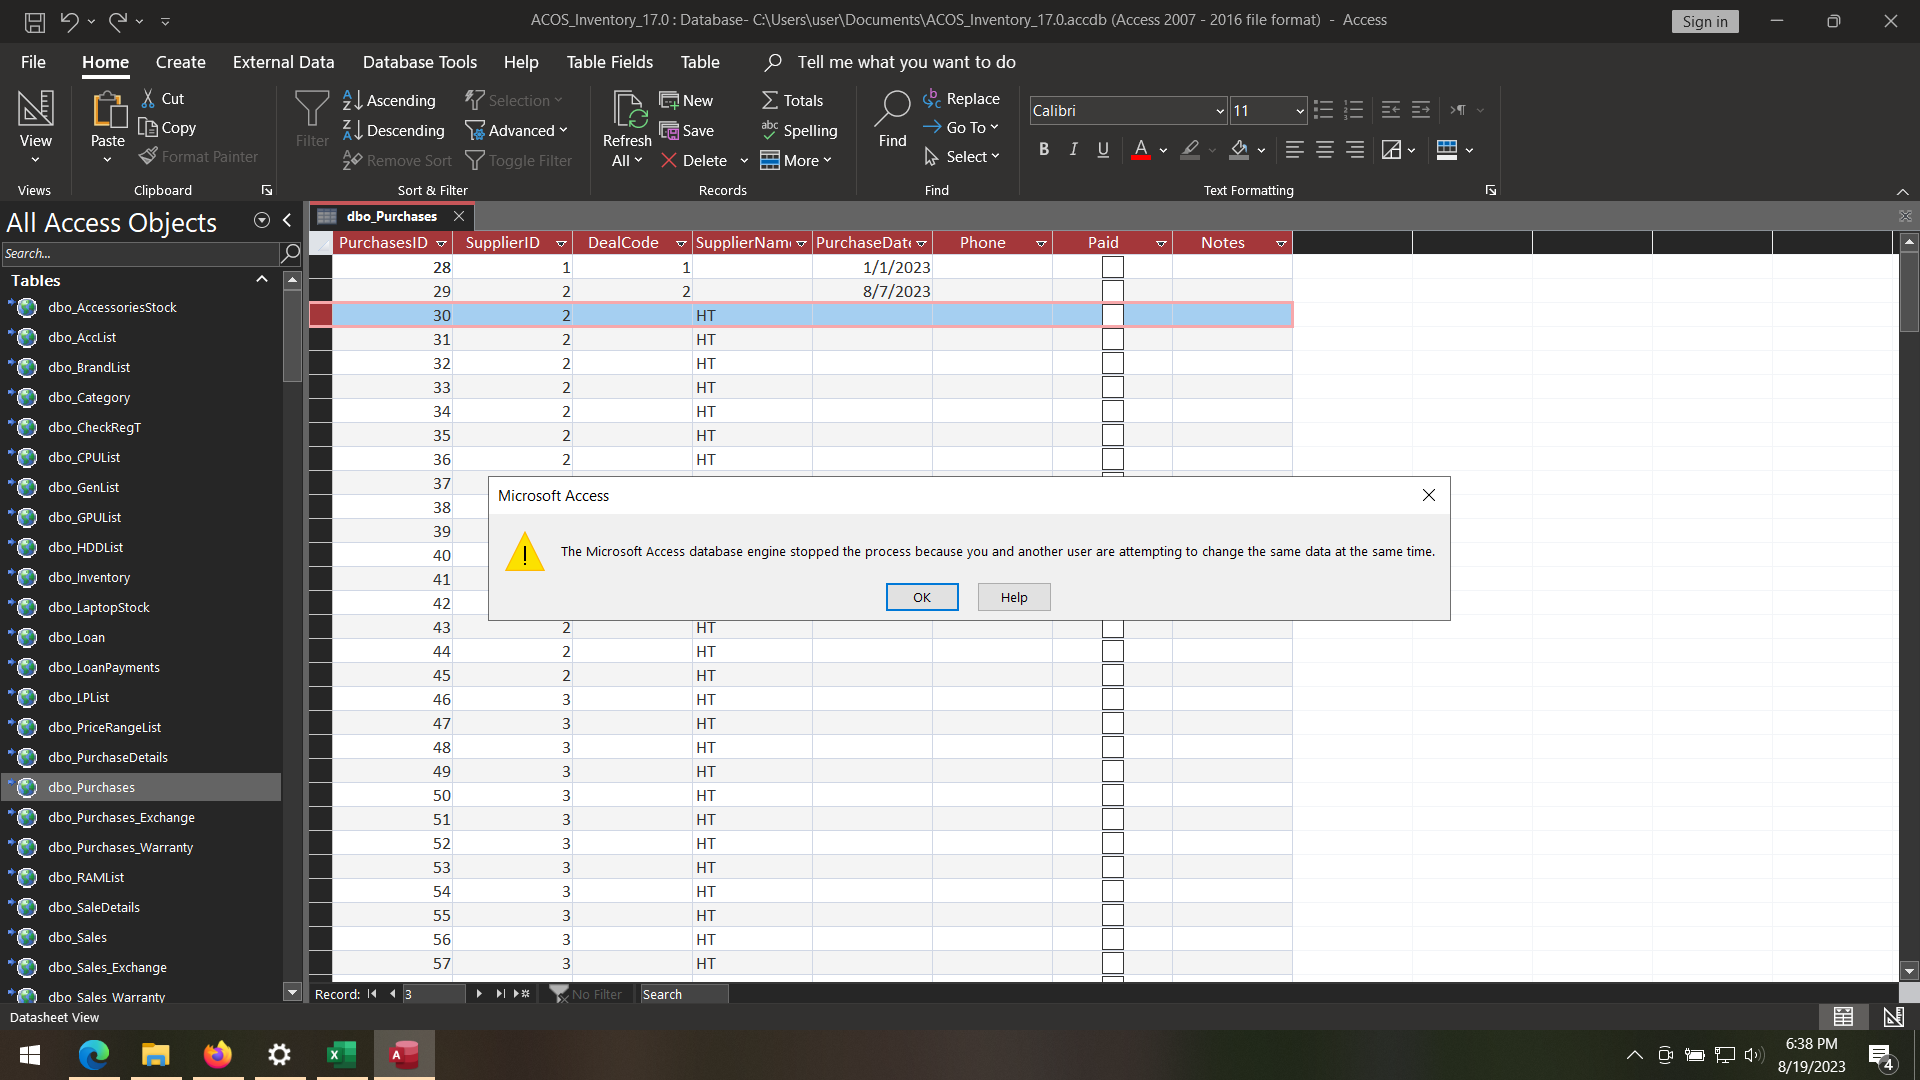1920x1080 pixels.
Task: Select the Replace icon
Action: click(x=932, y=98)
